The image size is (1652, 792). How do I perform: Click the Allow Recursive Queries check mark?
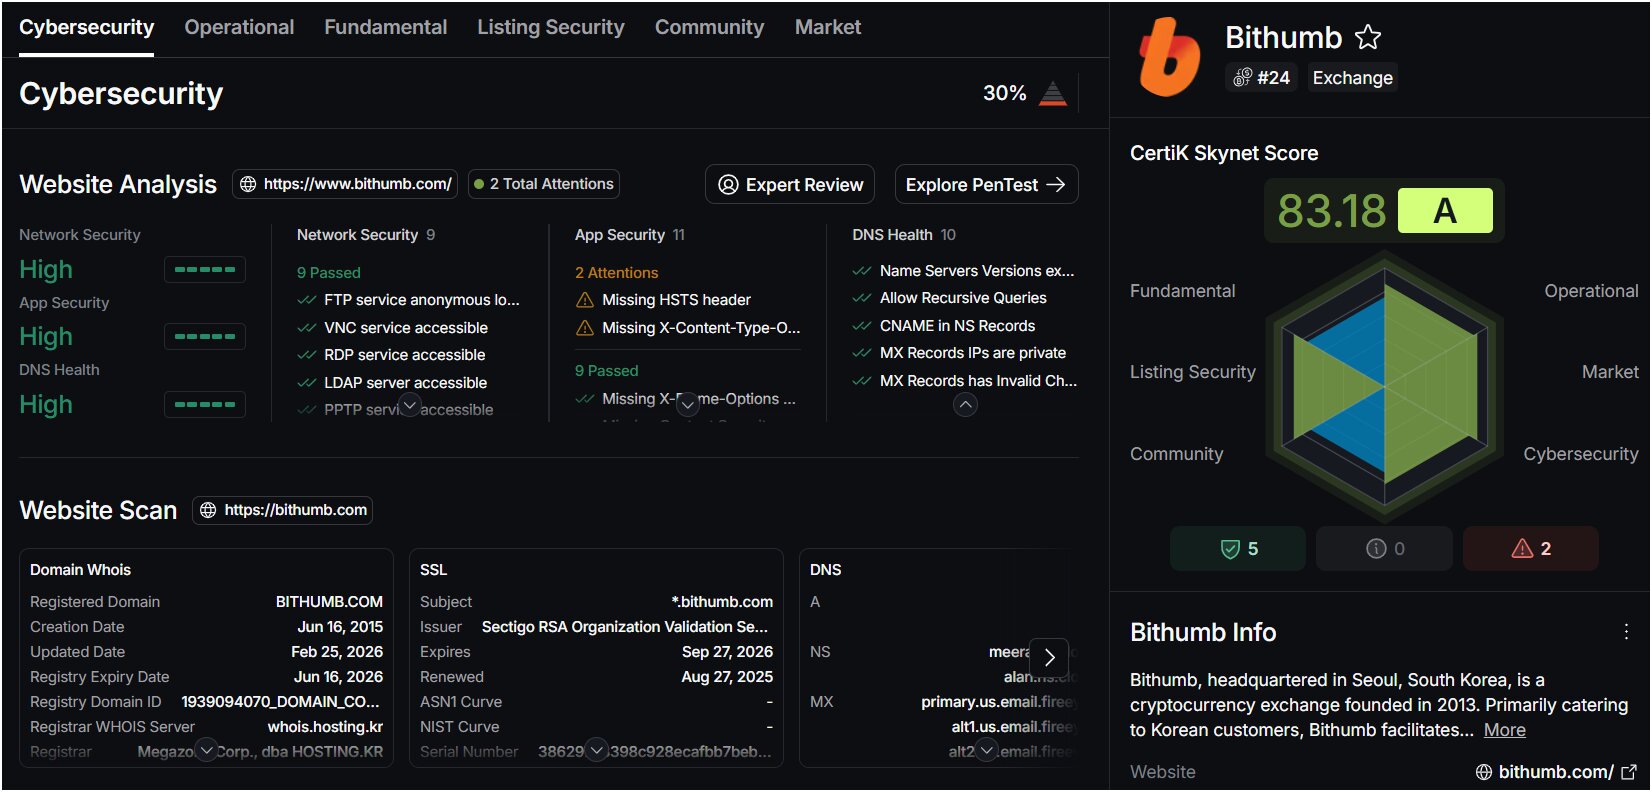[862, 298]
